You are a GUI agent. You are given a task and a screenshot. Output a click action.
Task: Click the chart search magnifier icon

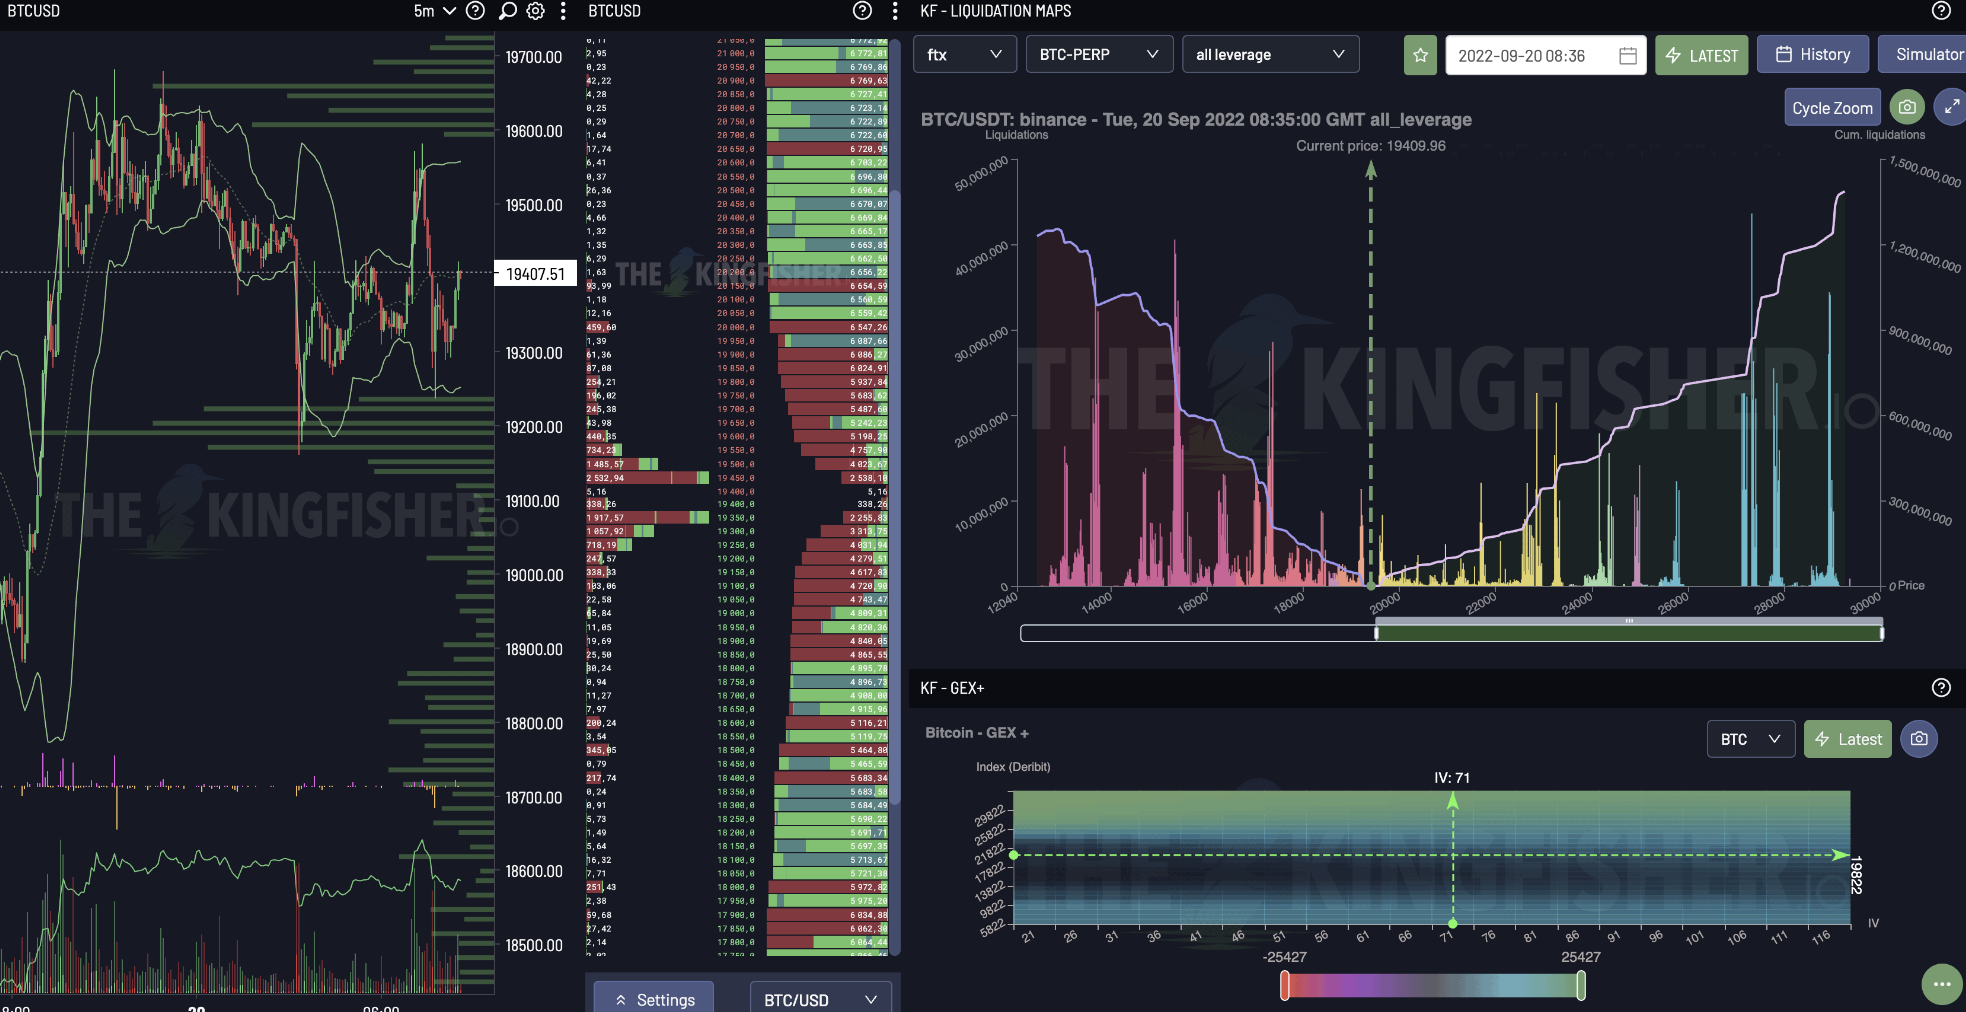[507, 11]
